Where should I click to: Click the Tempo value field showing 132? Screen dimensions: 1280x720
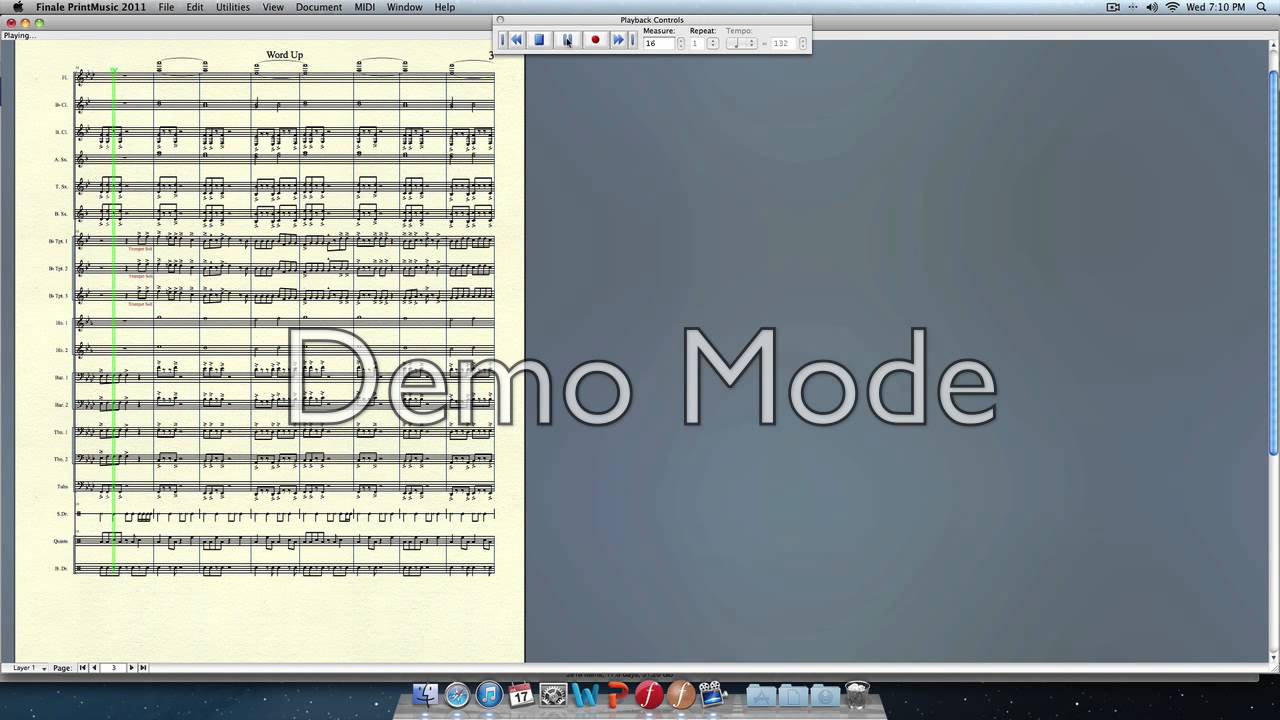[x=782, y=44]
